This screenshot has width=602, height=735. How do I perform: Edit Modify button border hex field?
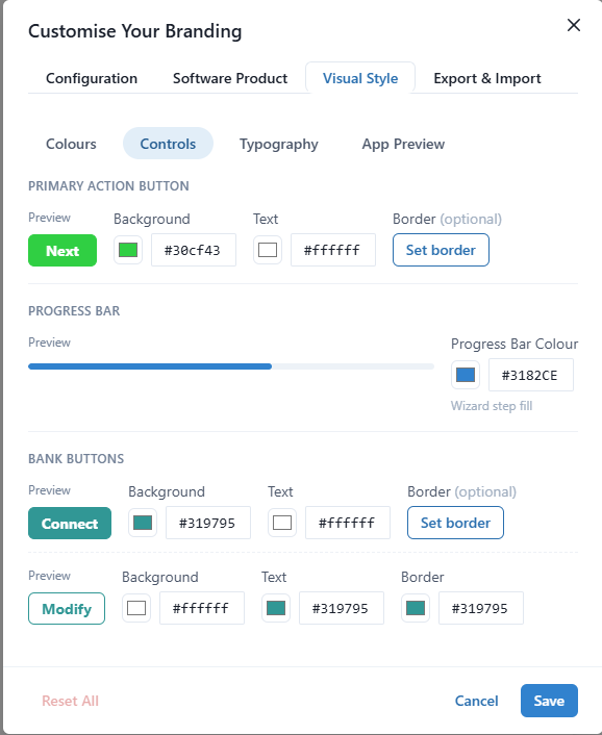coord(481,608)
